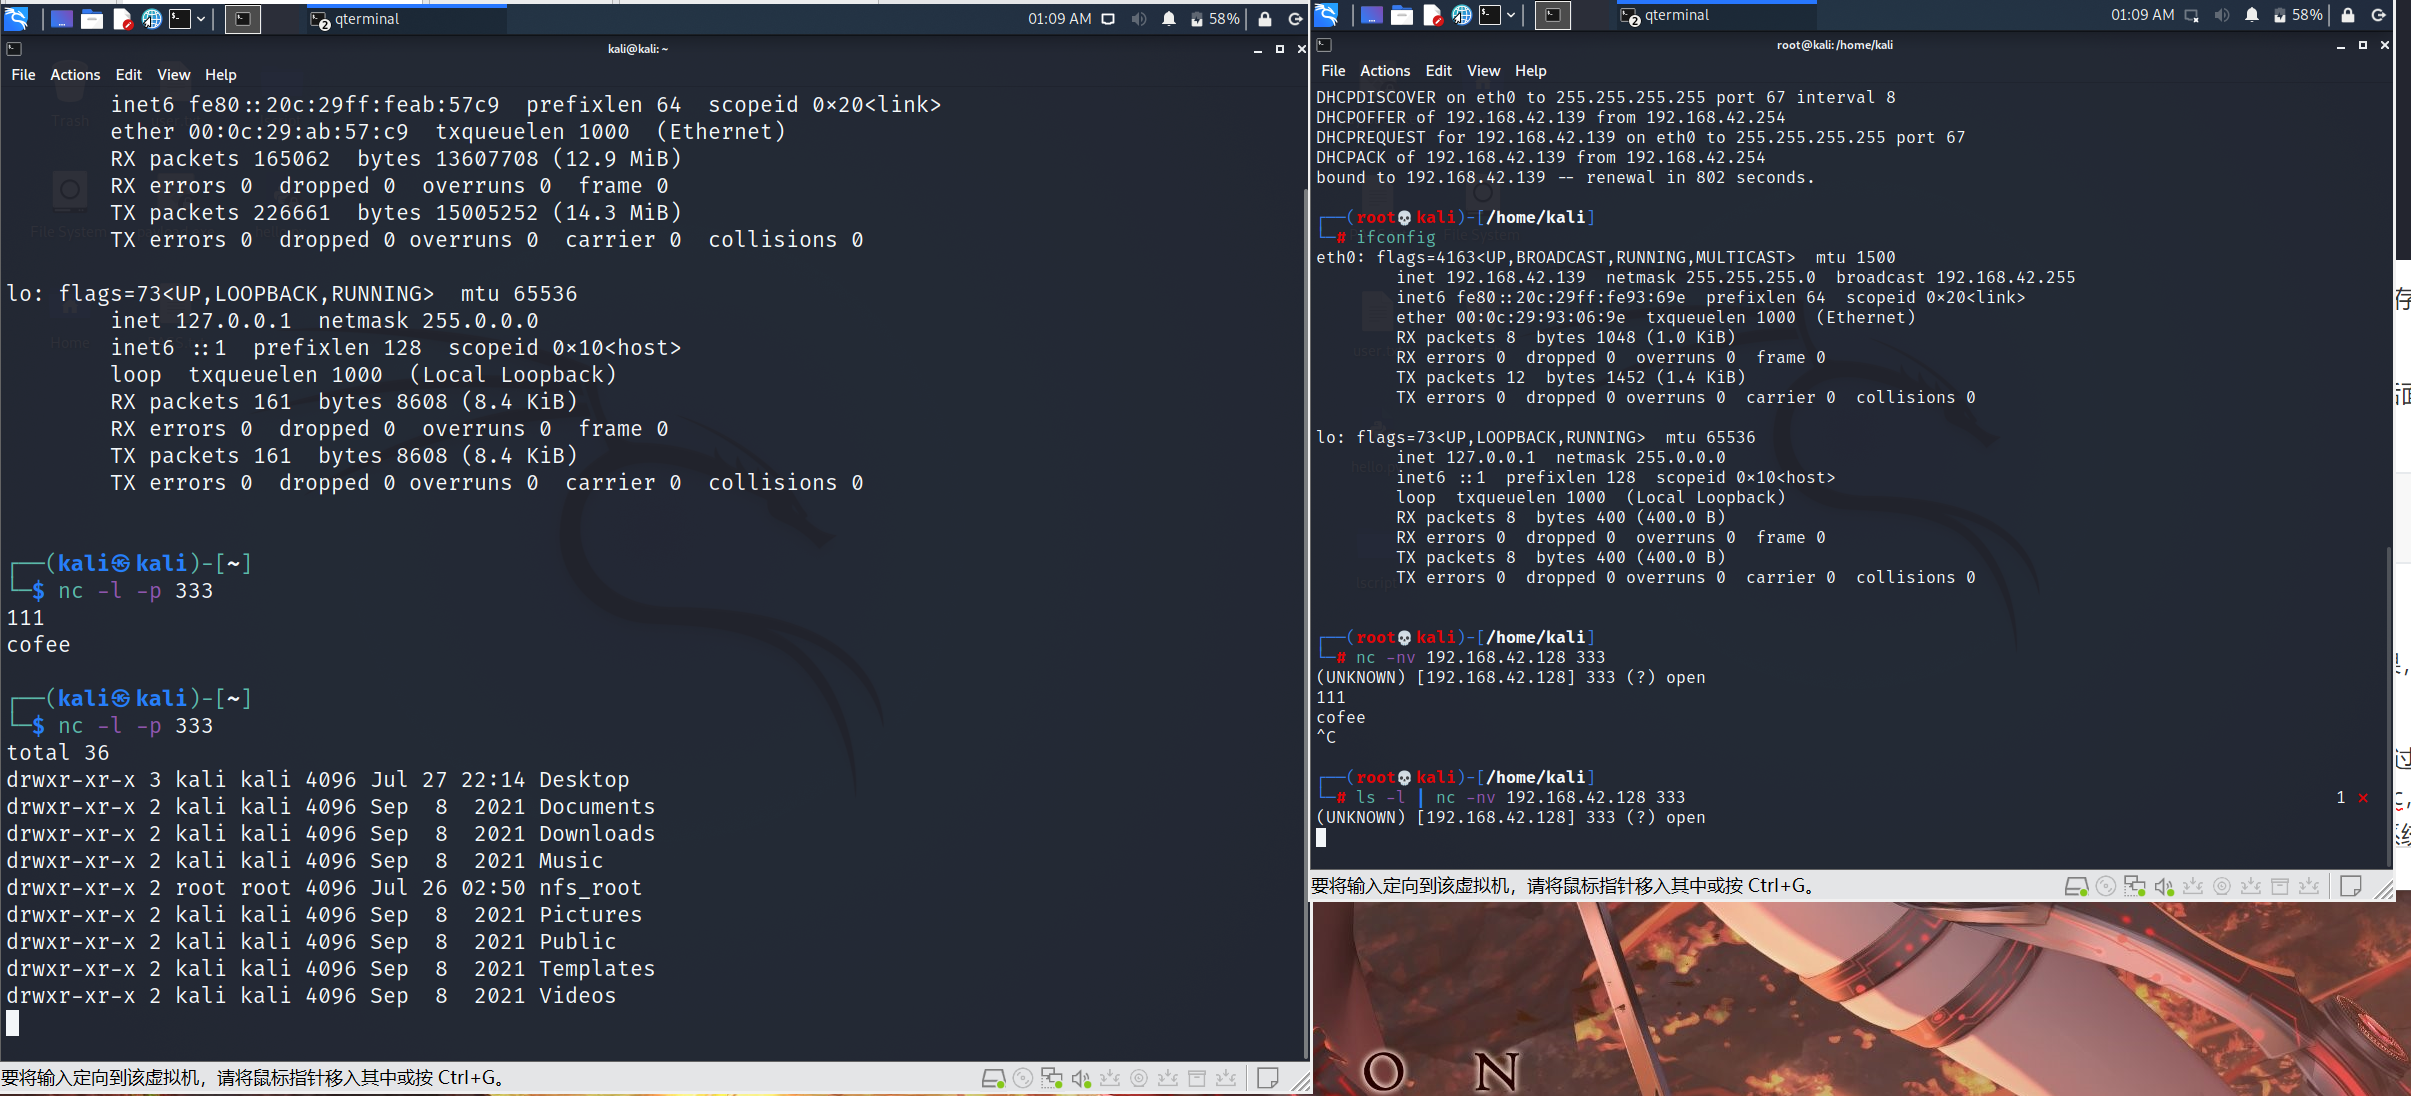
Task: Click the 'Downloads' directory line in the kali terminal
Action: [331, 834]
